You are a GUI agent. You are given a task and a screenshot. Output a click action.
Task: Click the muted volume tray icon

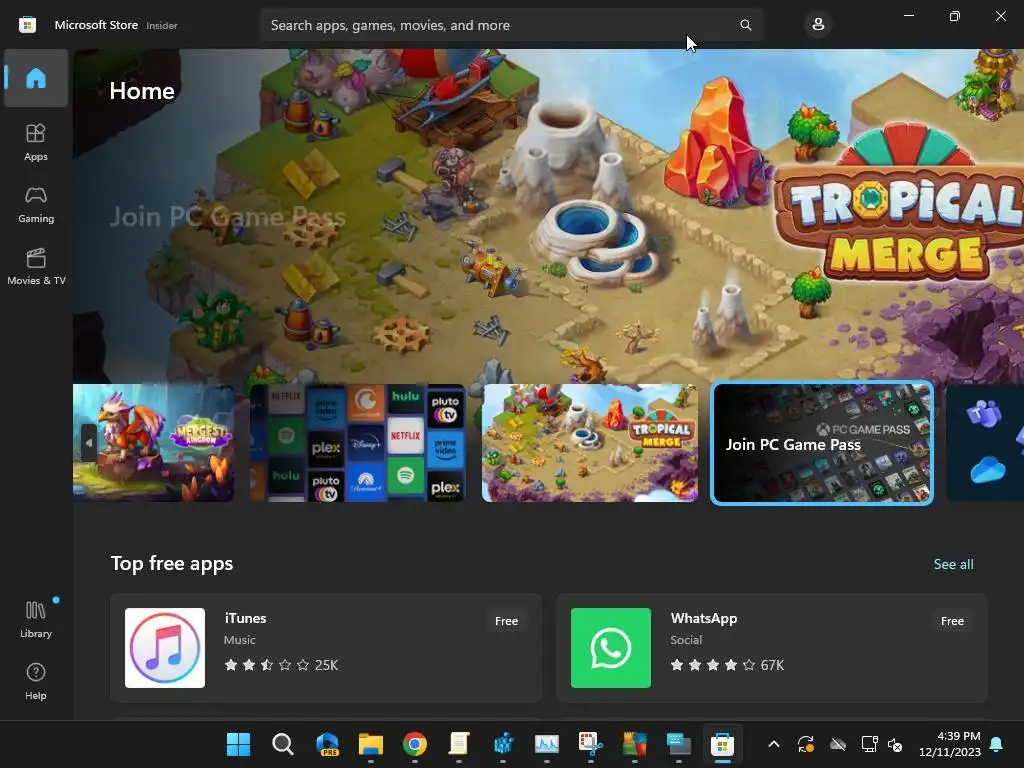[895, 744]
